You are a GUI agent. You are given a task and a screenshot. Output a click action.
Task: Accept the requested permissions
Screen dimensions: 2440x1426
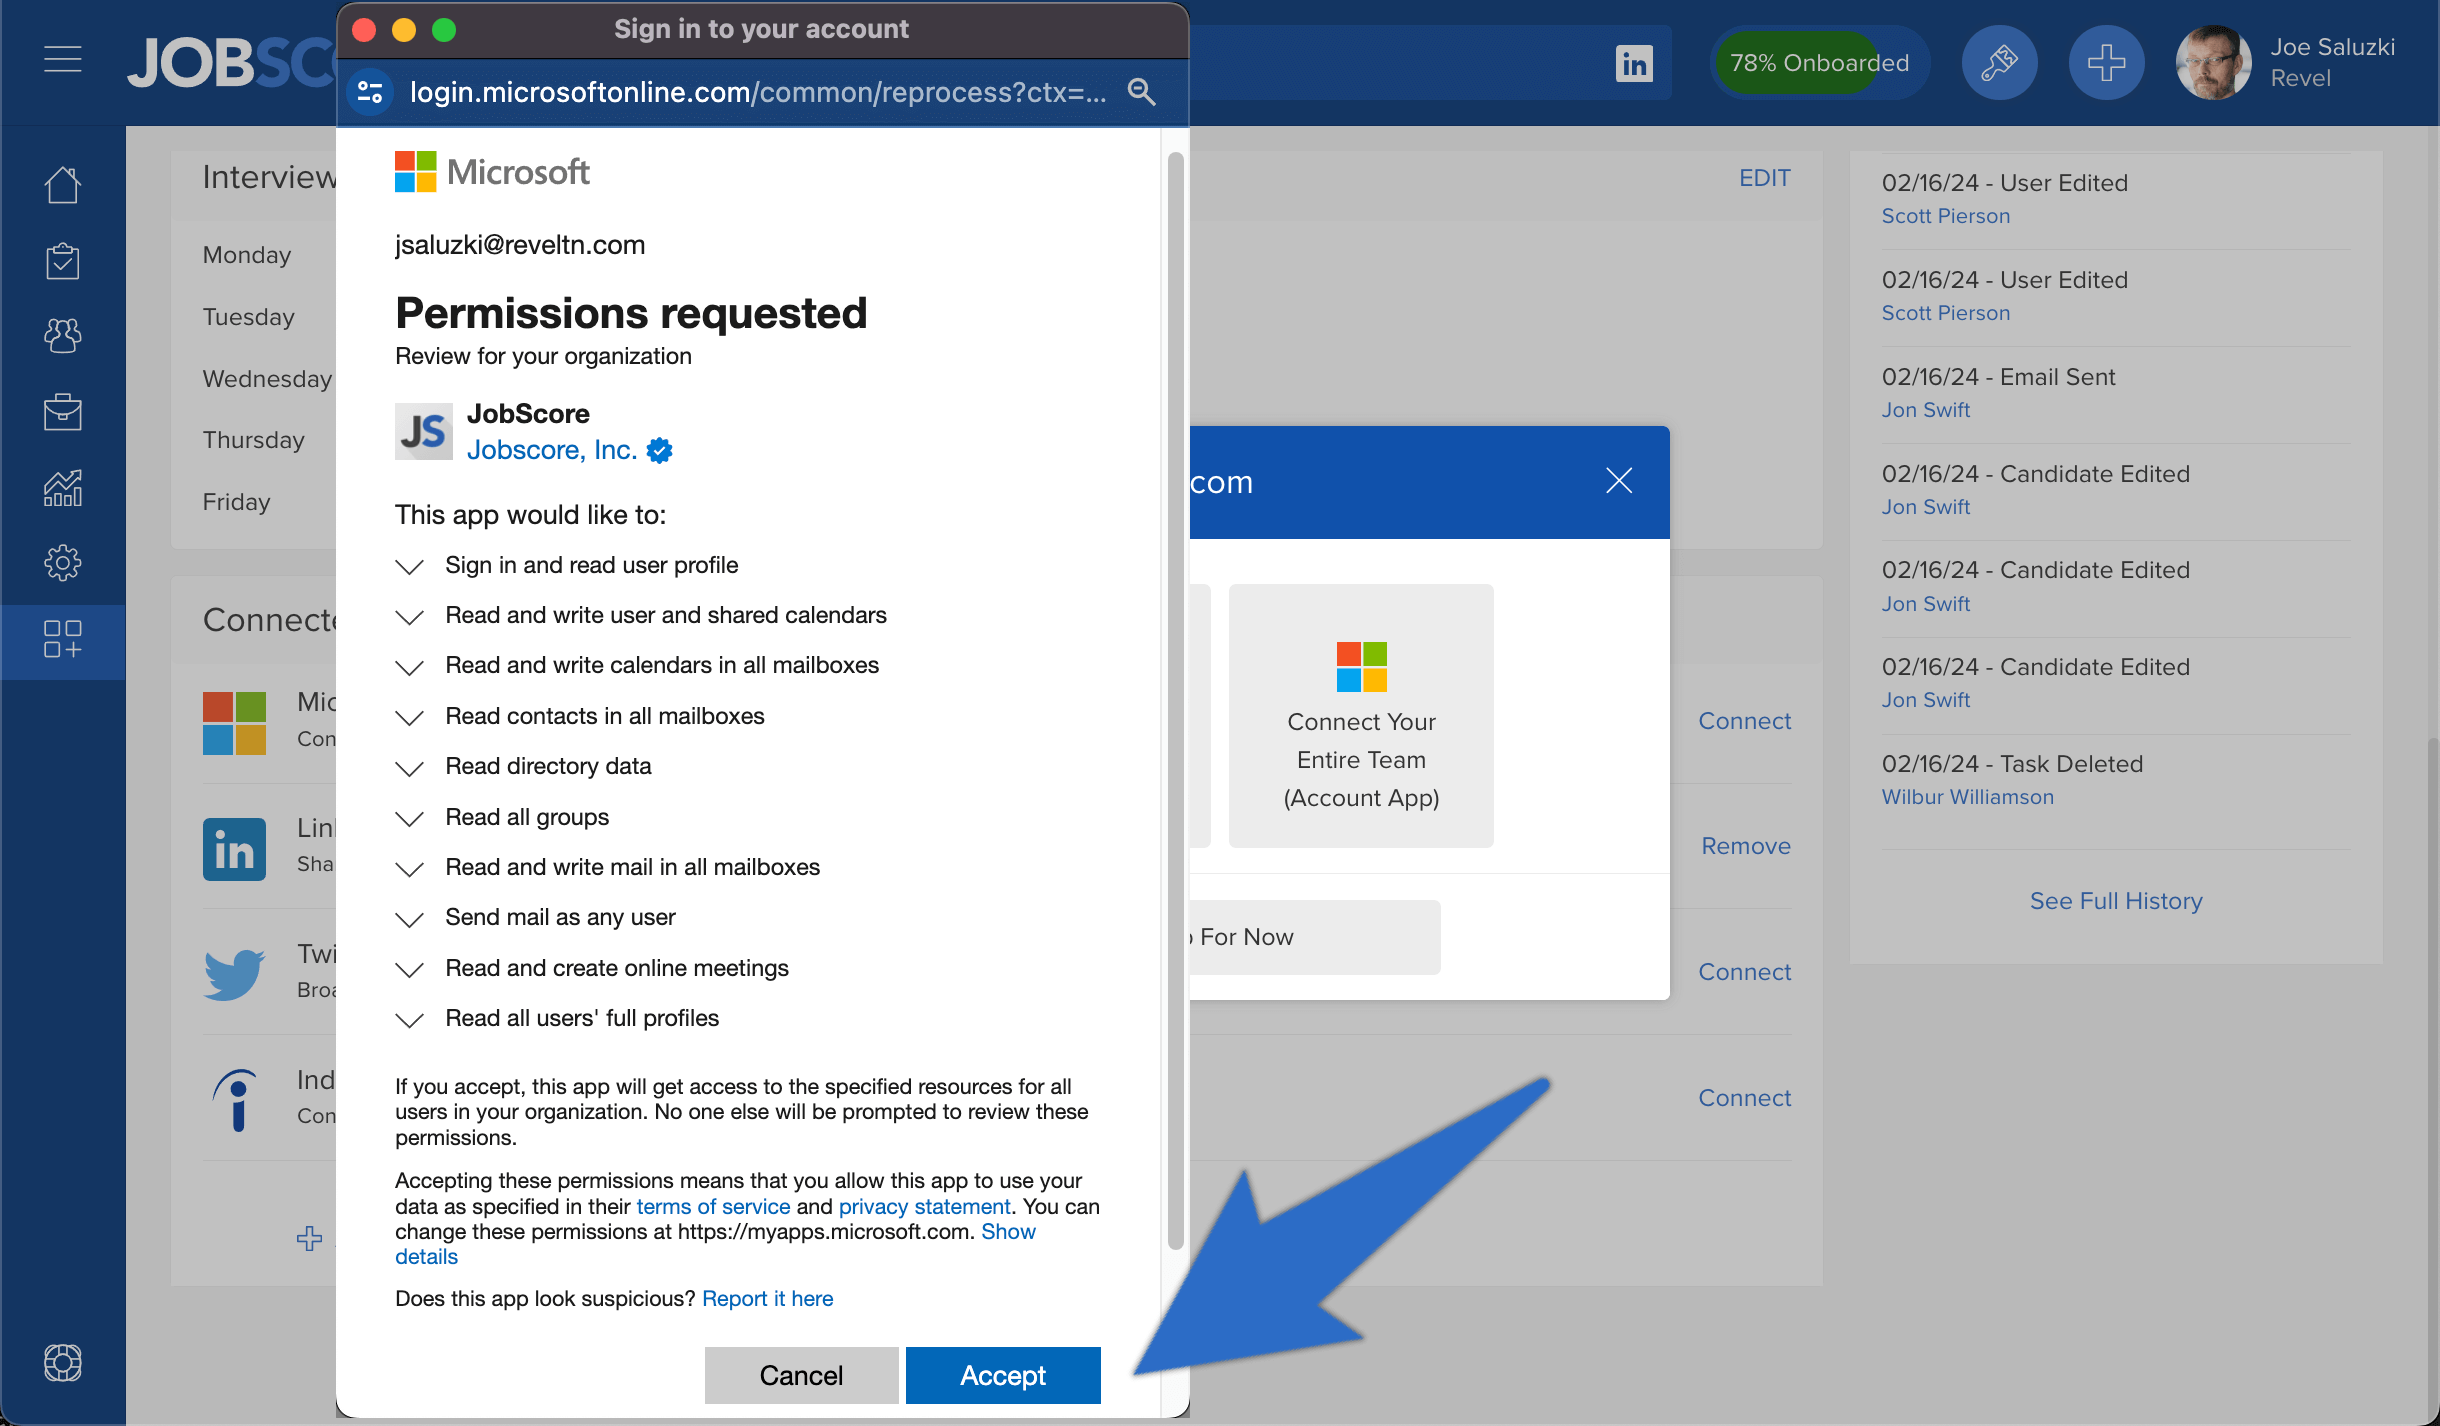coord(1003,1375)
